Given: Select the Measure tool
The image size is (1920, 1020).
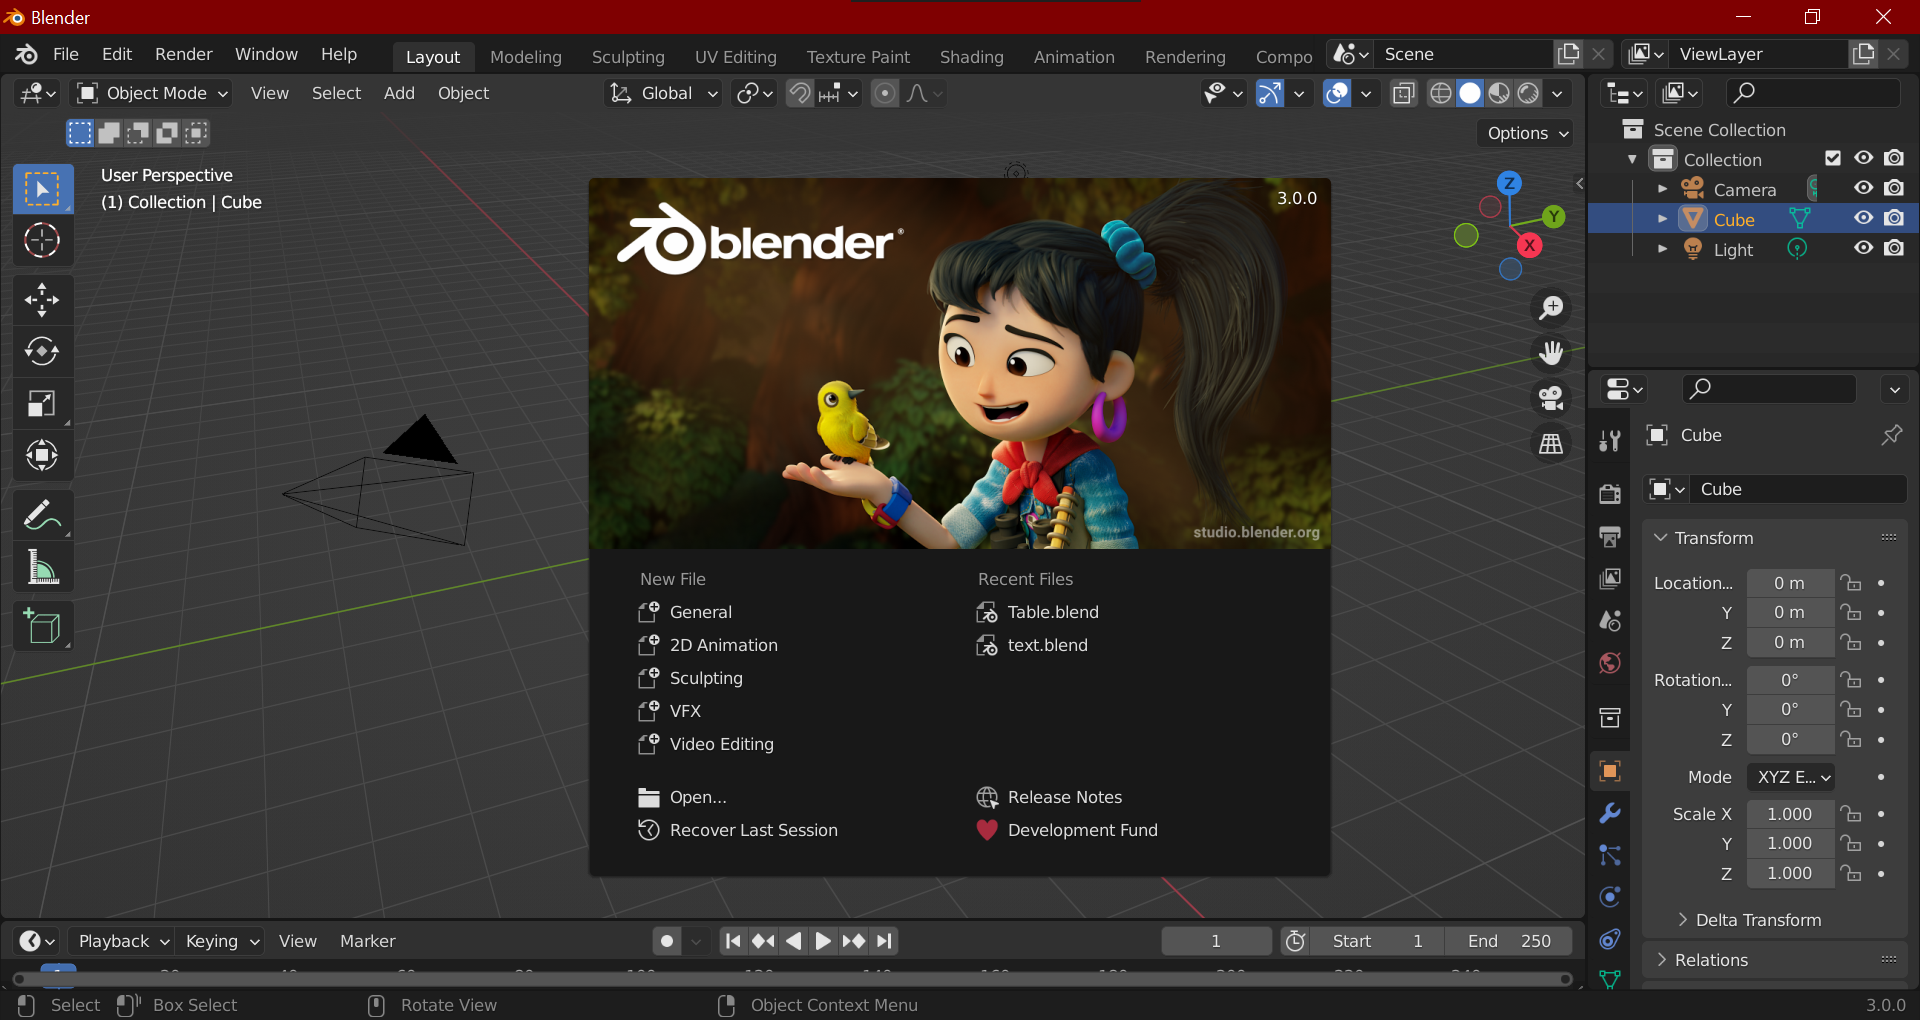Looking at the screenshot, I should (x=42, y=567).
